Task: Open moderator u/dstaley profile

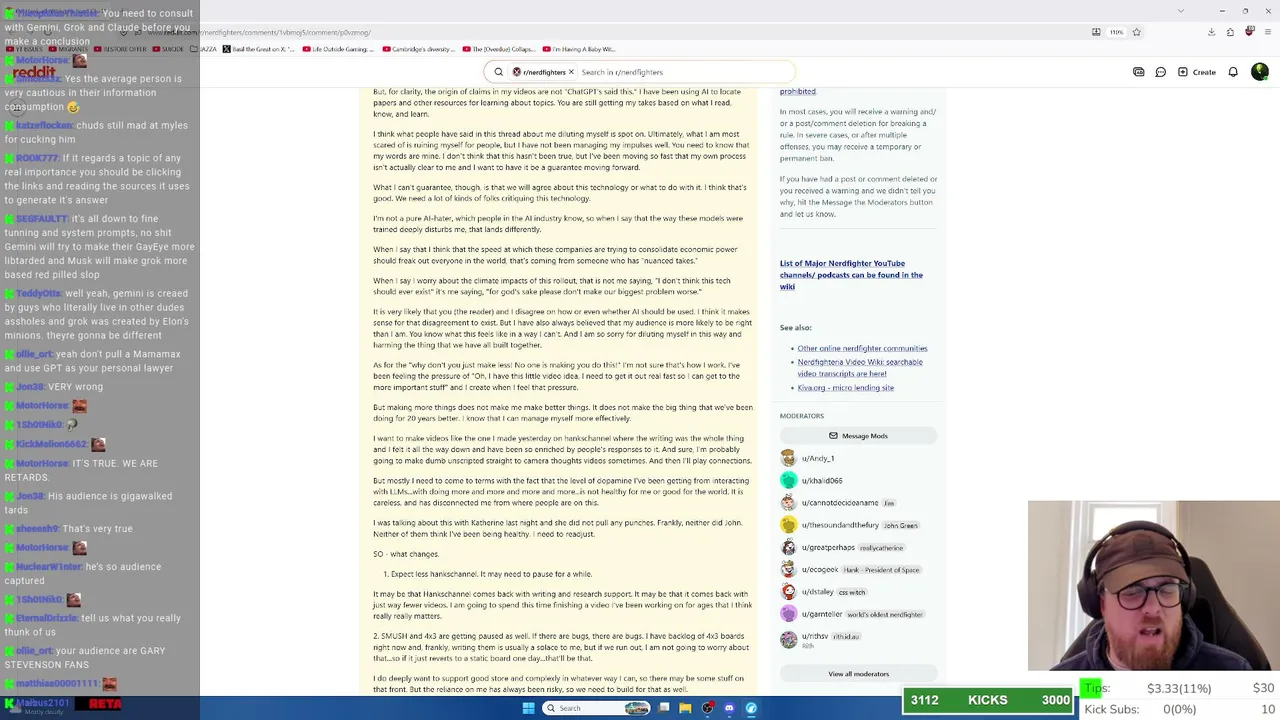Action: pyautogui.click(x=818, y=592)
